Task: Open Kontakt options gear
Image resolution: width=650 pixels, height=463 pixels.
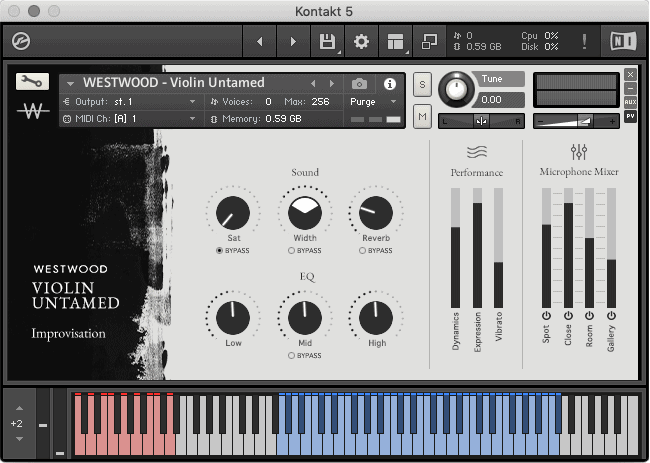Action: 361,41
